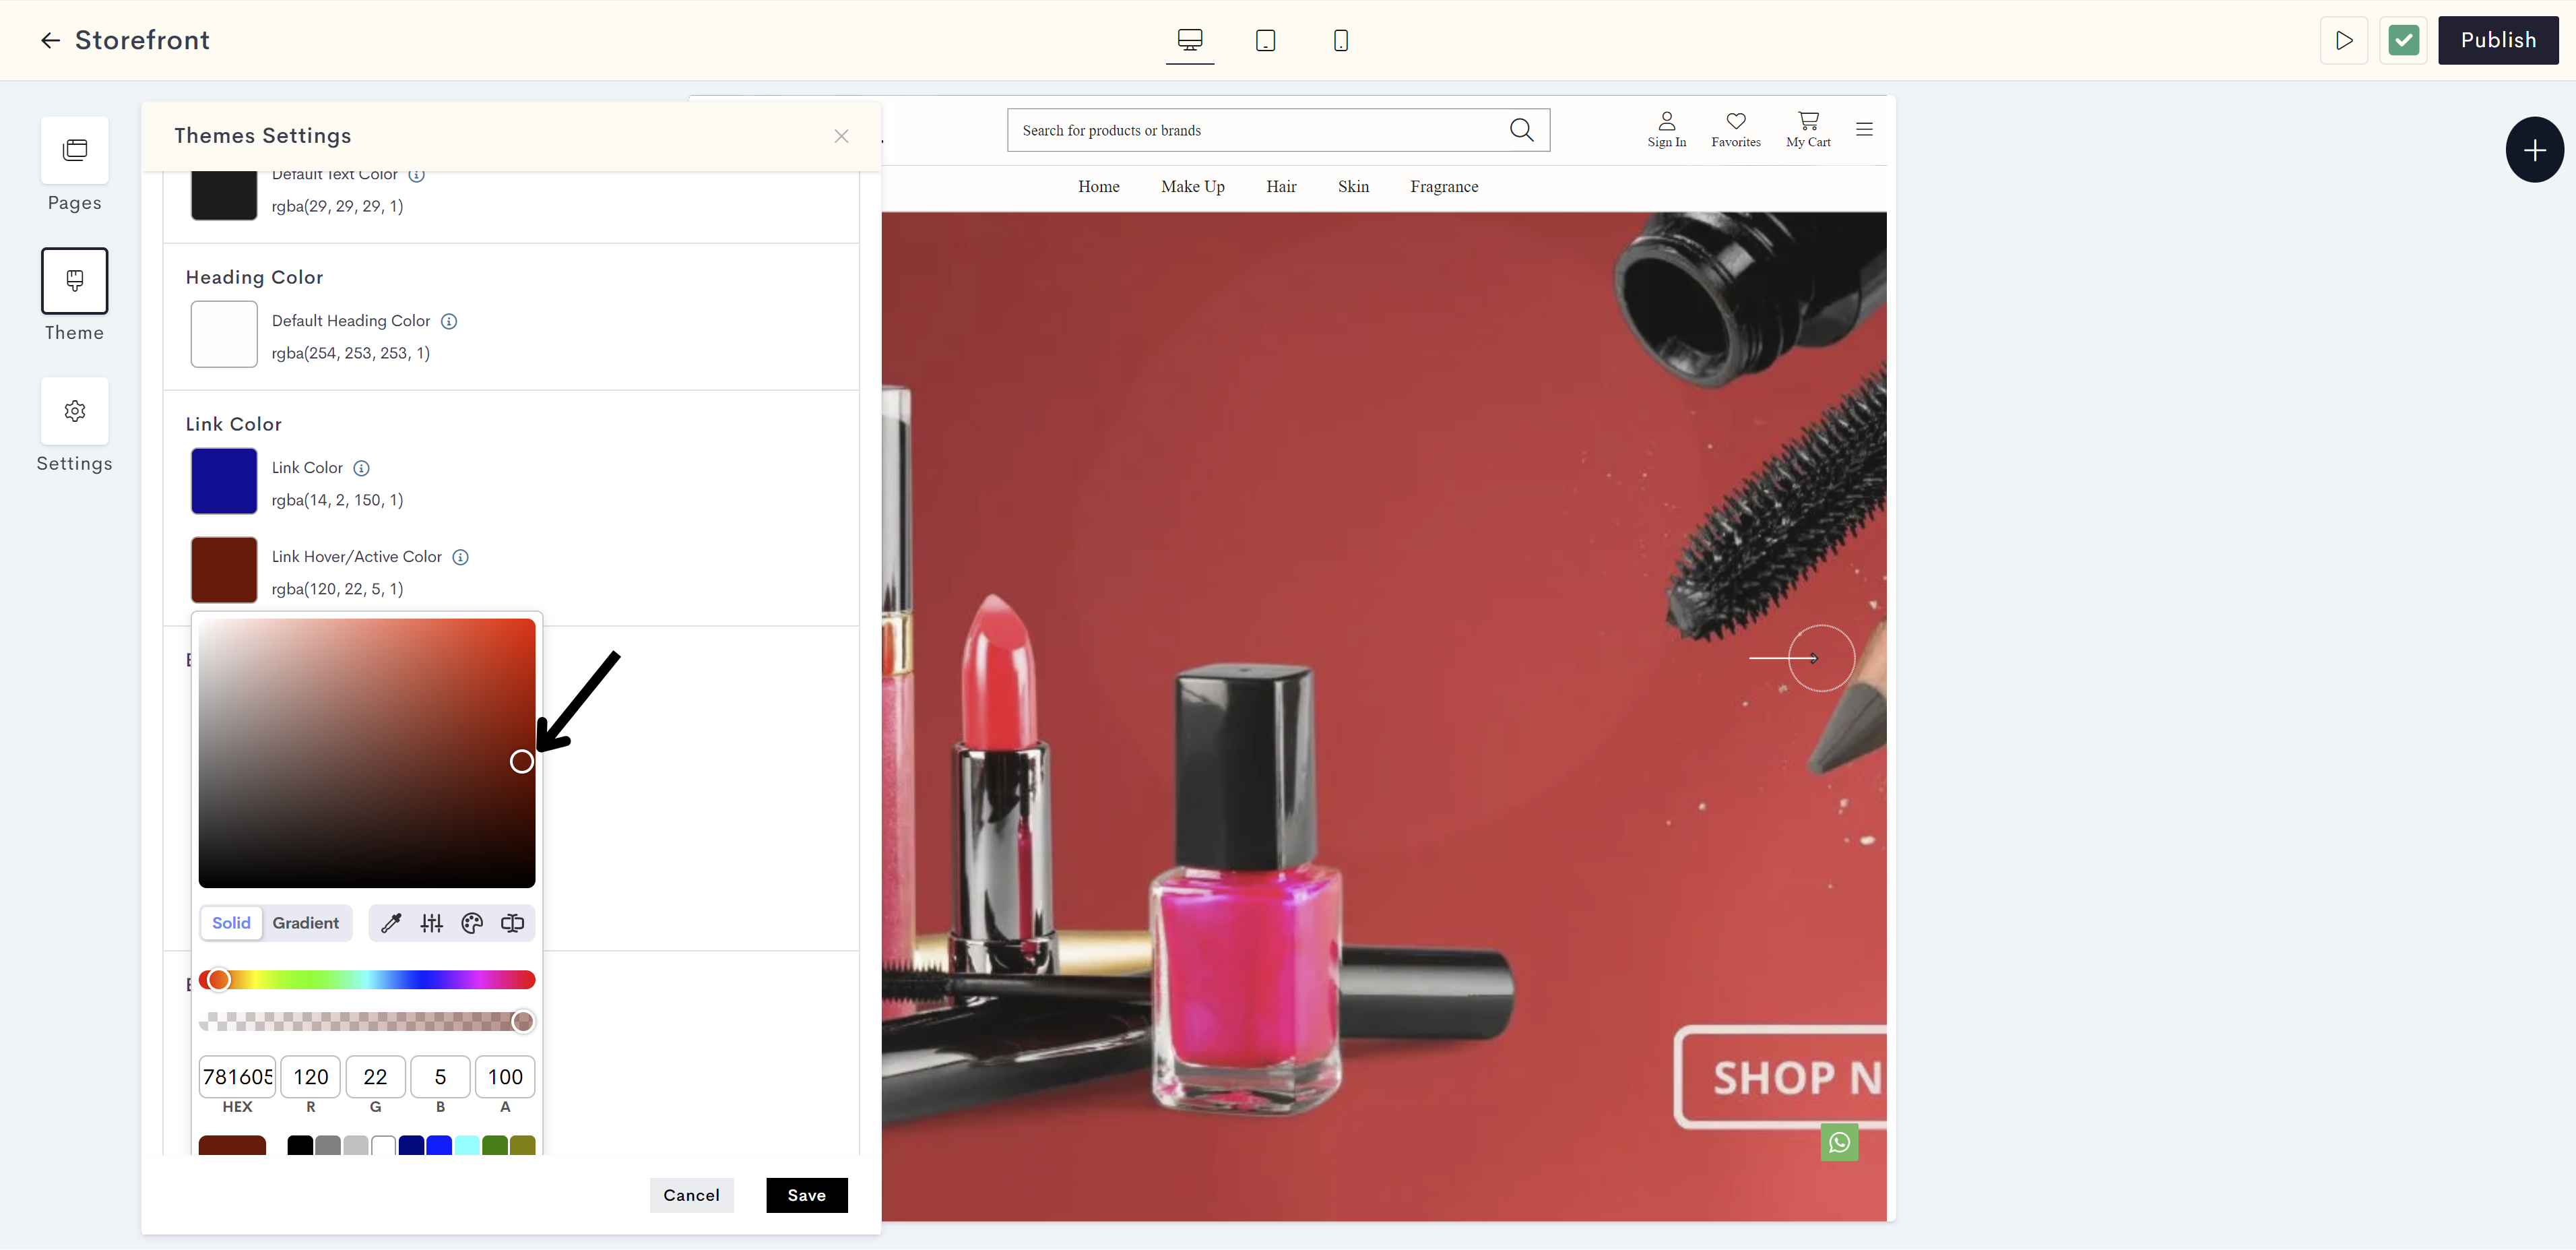This screenshot has height=1250, width=2576.
Task: Advance the banner with next arrow
Action: click(1821, 658)
